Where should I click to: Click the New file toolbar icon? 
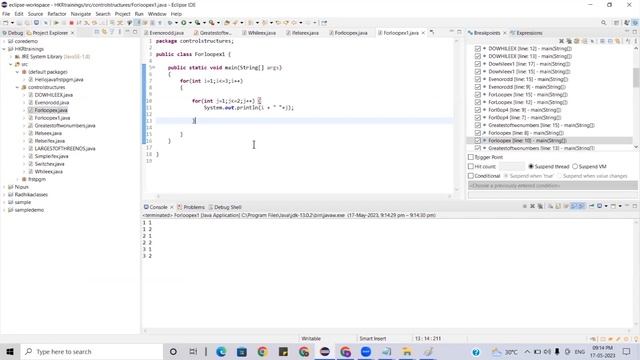[x=5, y=23]
